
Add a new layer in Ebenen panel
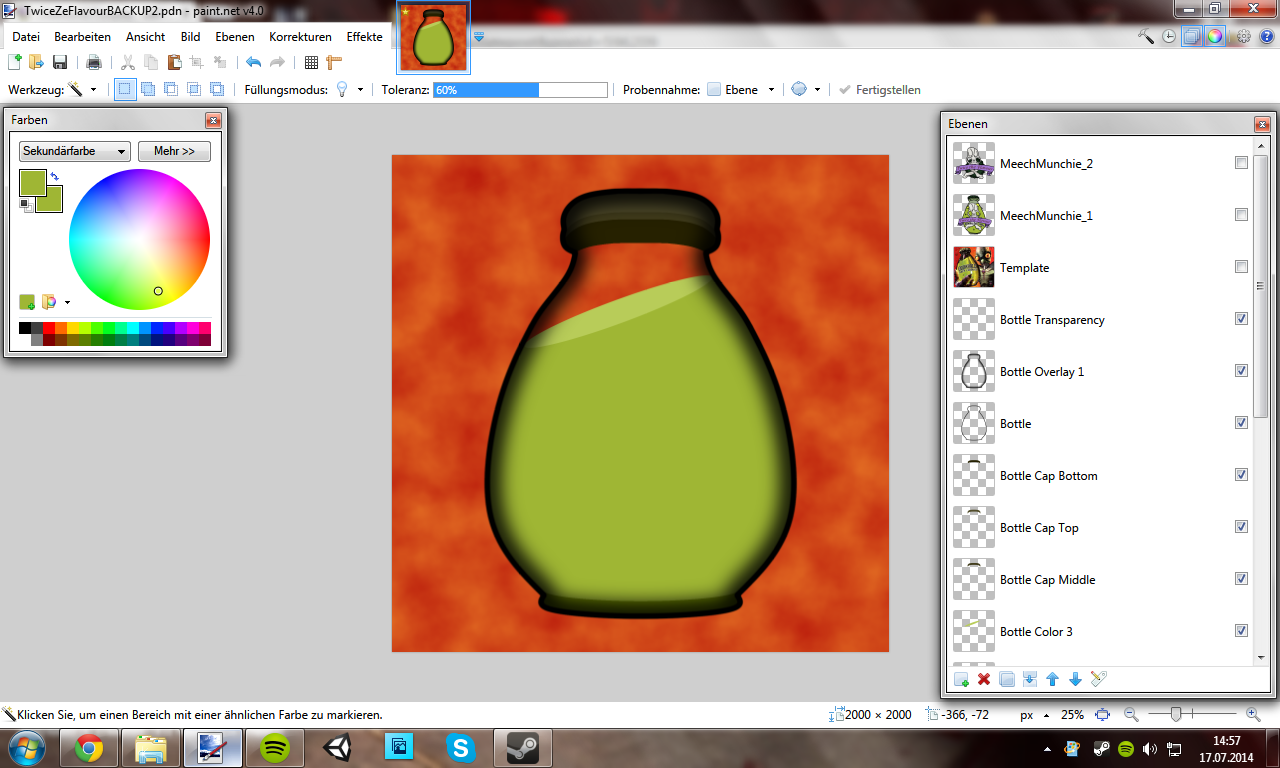(961, 680)
